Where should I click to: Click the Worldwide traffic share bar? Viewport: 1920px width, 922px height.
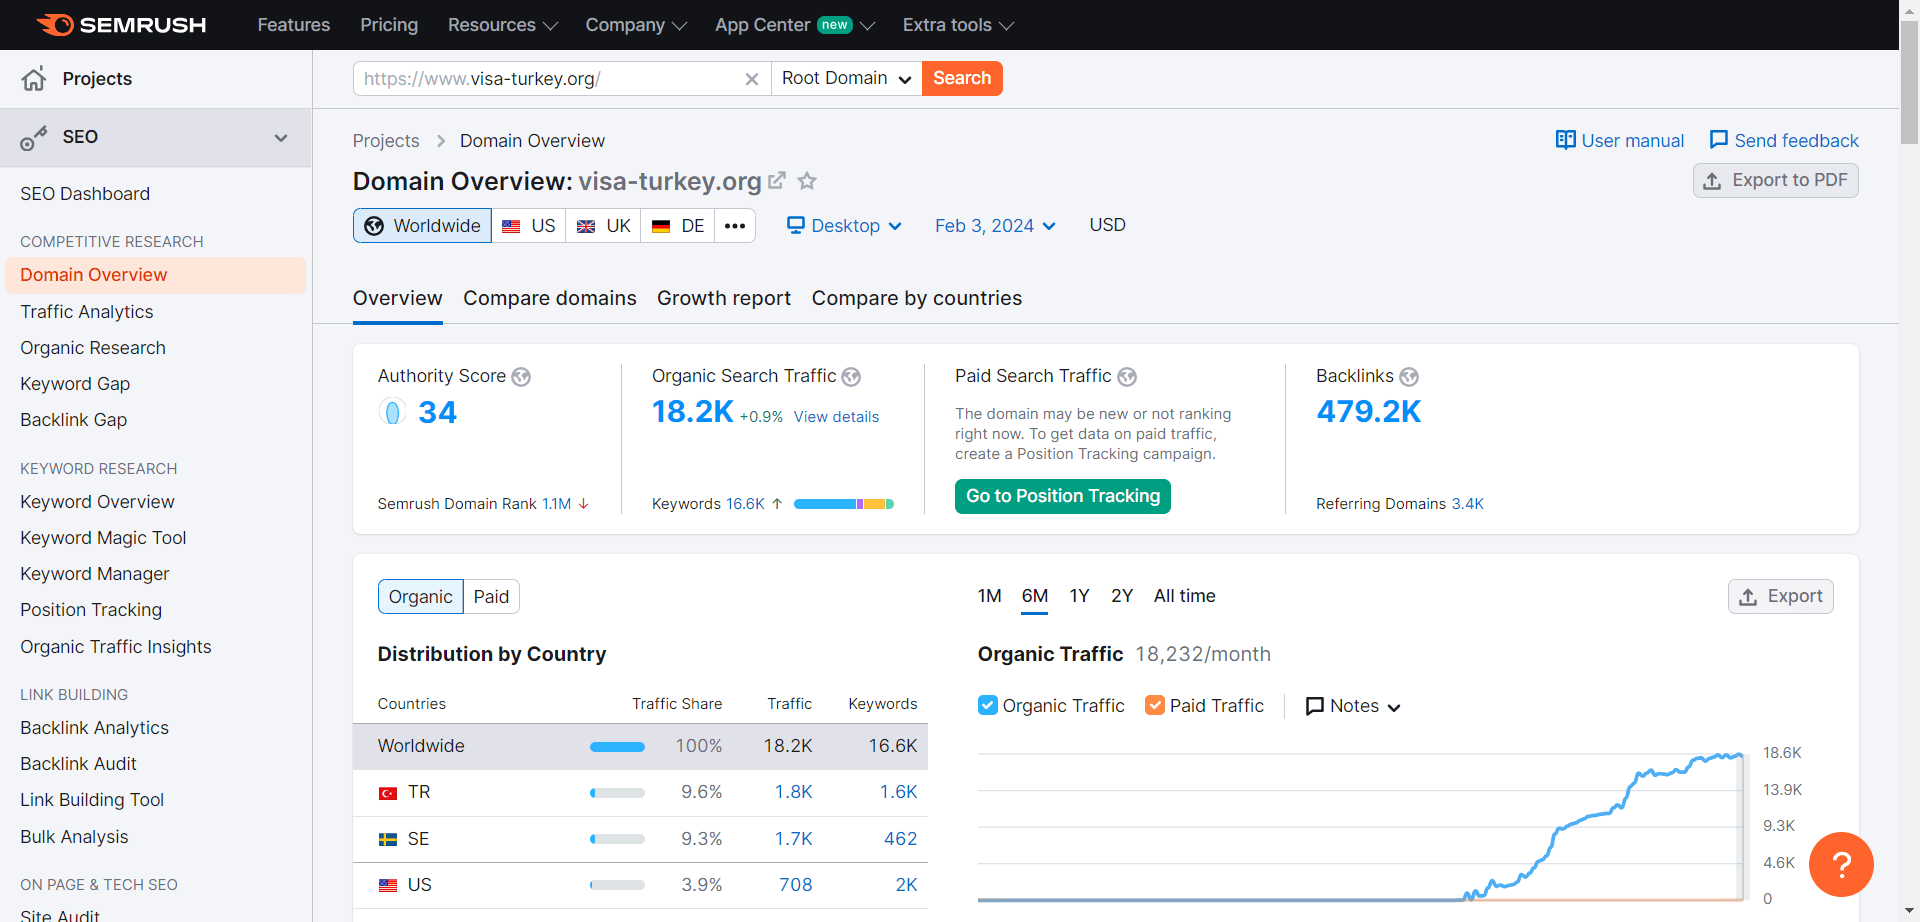tap(617, 747)
